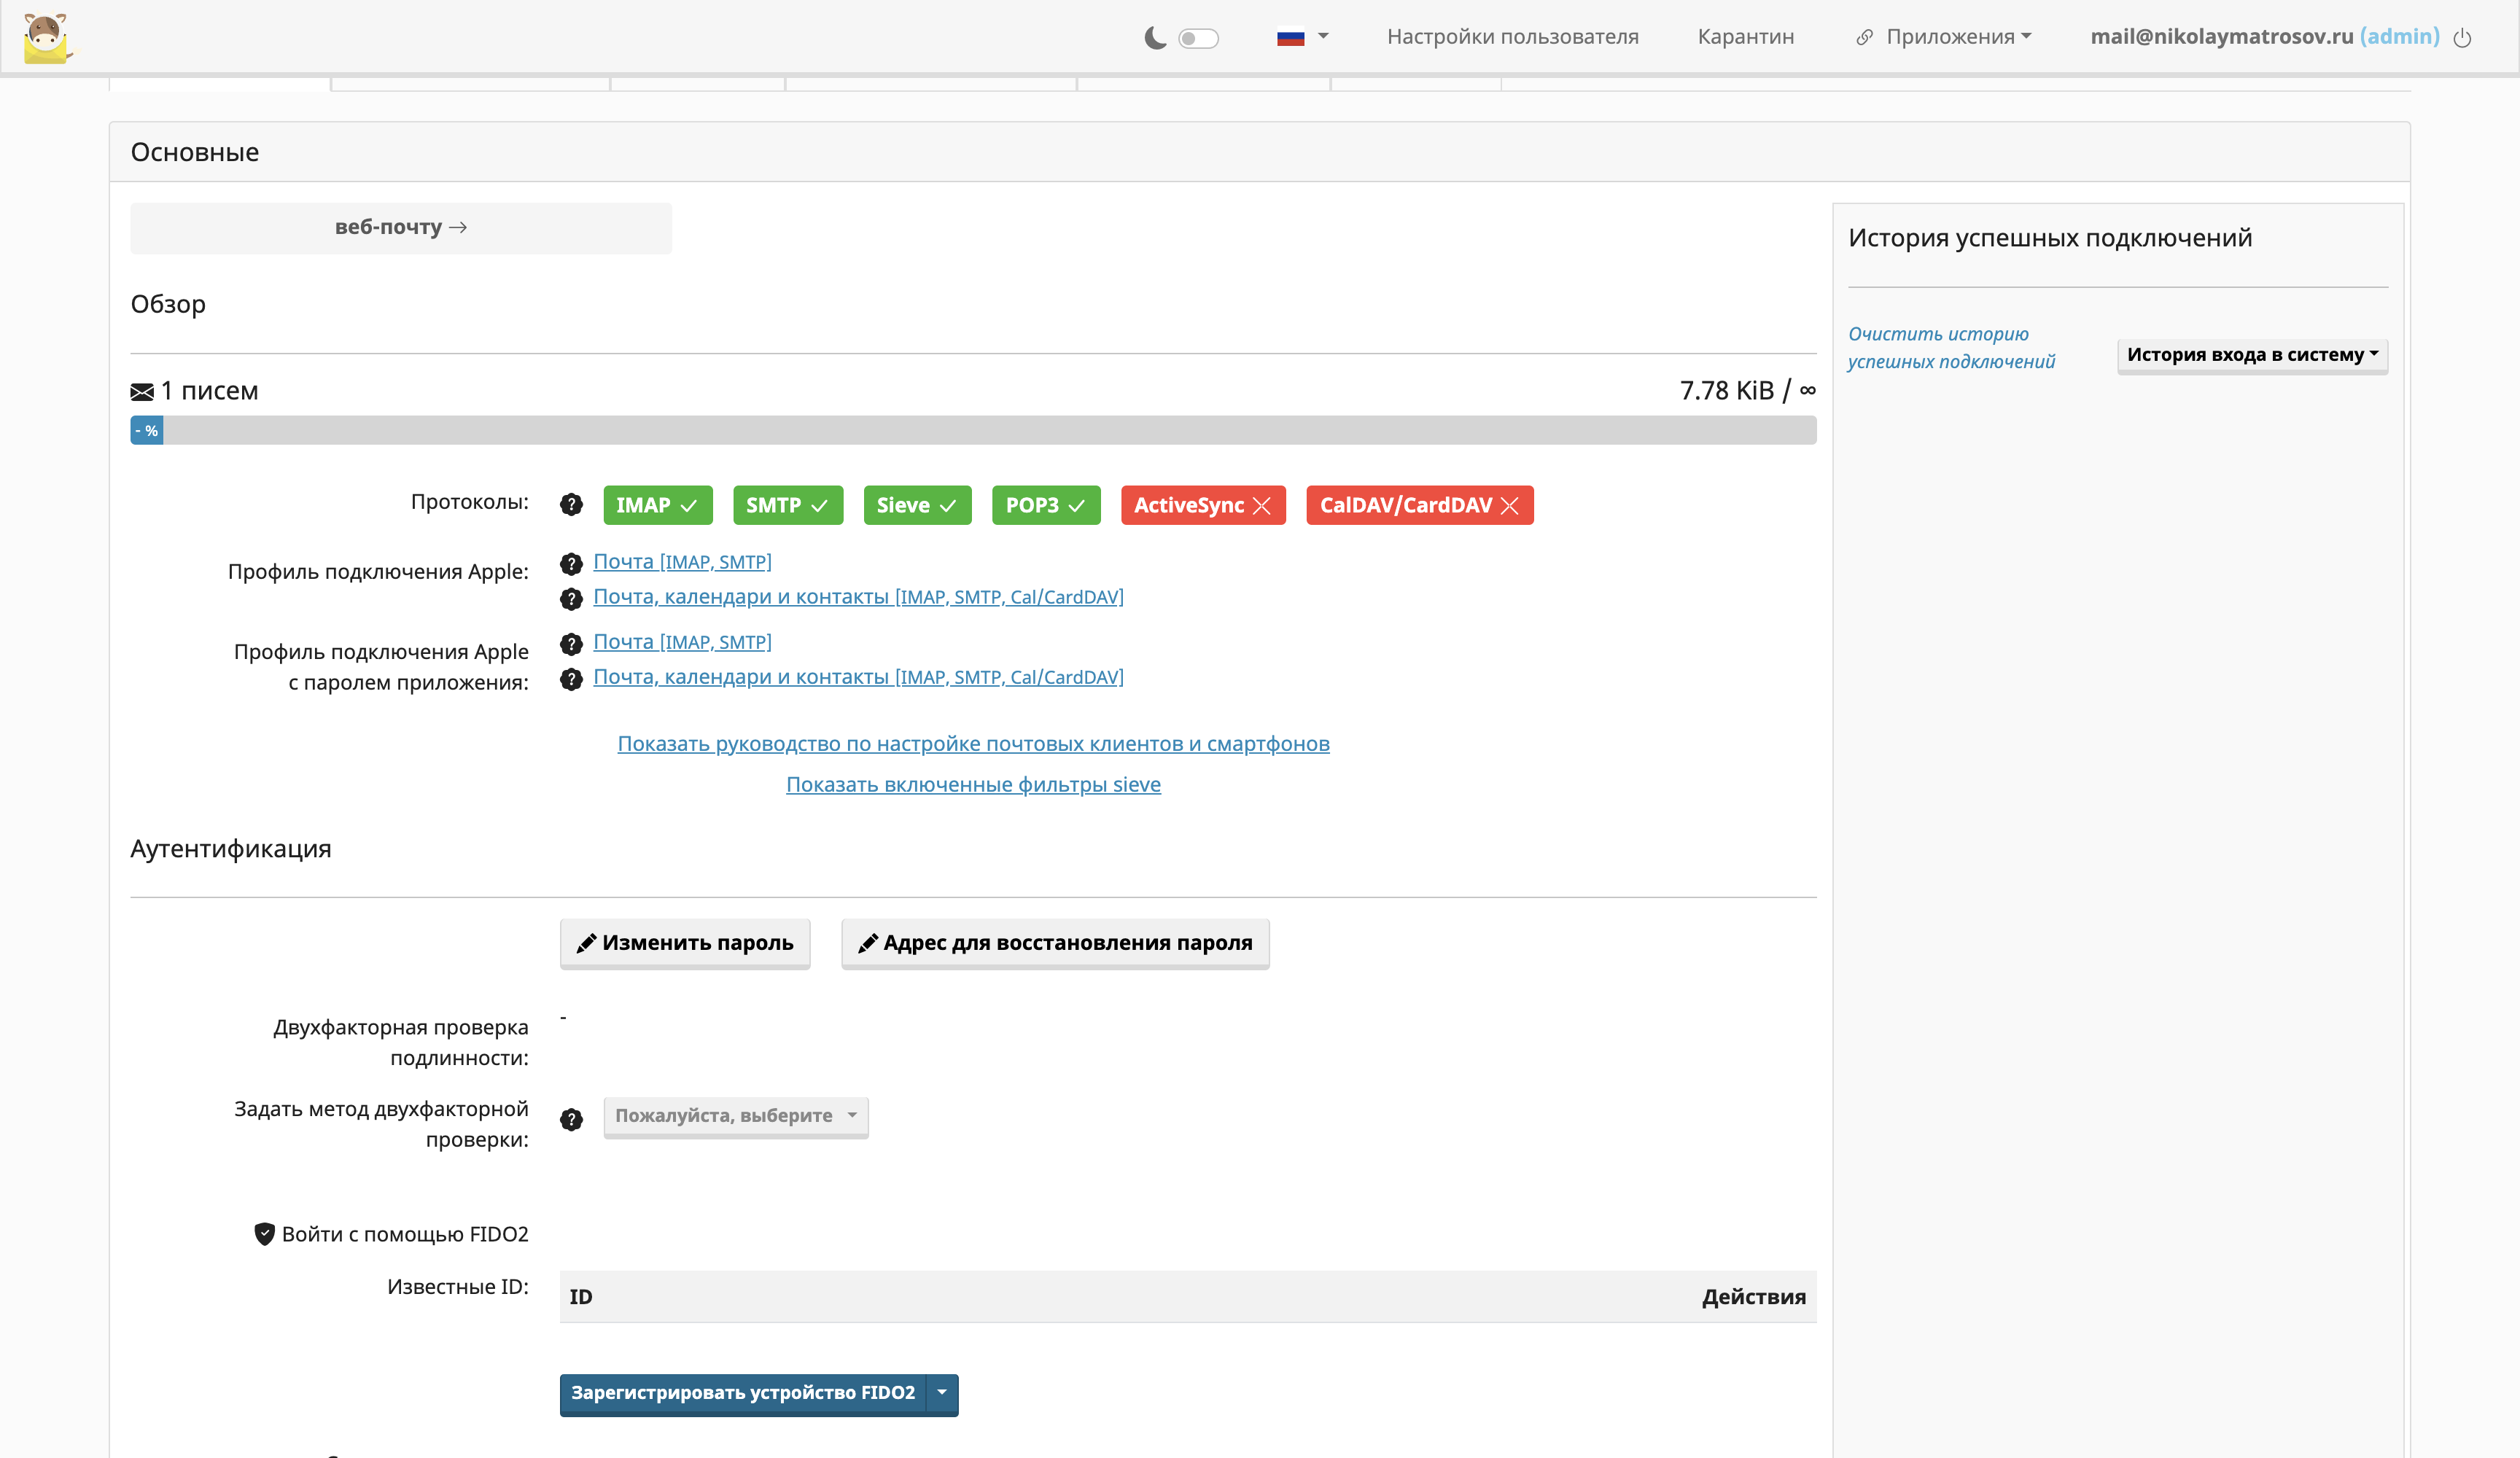Click help icon beside two-factor method dropdown

[571, 1119]
